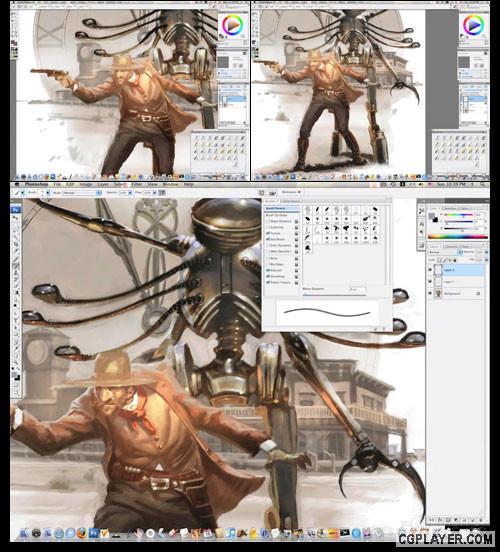500x552 pixels.
Task: Open the brush Mode dropdown
Action: (83, 193)
